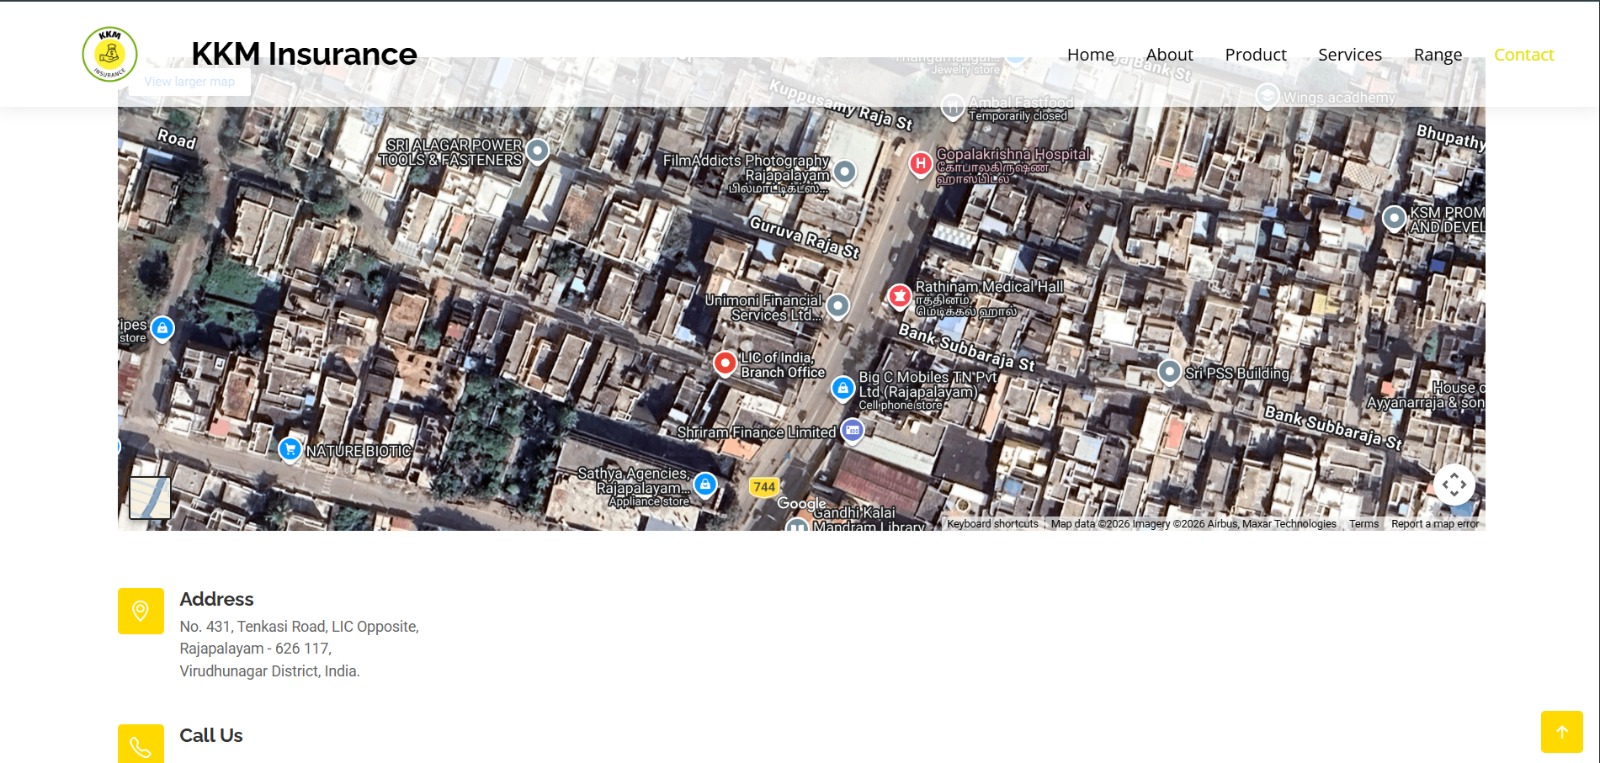Click the View larger map link
Image resolution: width=1600 pixels, height=763 pixels.
[189, 82]
